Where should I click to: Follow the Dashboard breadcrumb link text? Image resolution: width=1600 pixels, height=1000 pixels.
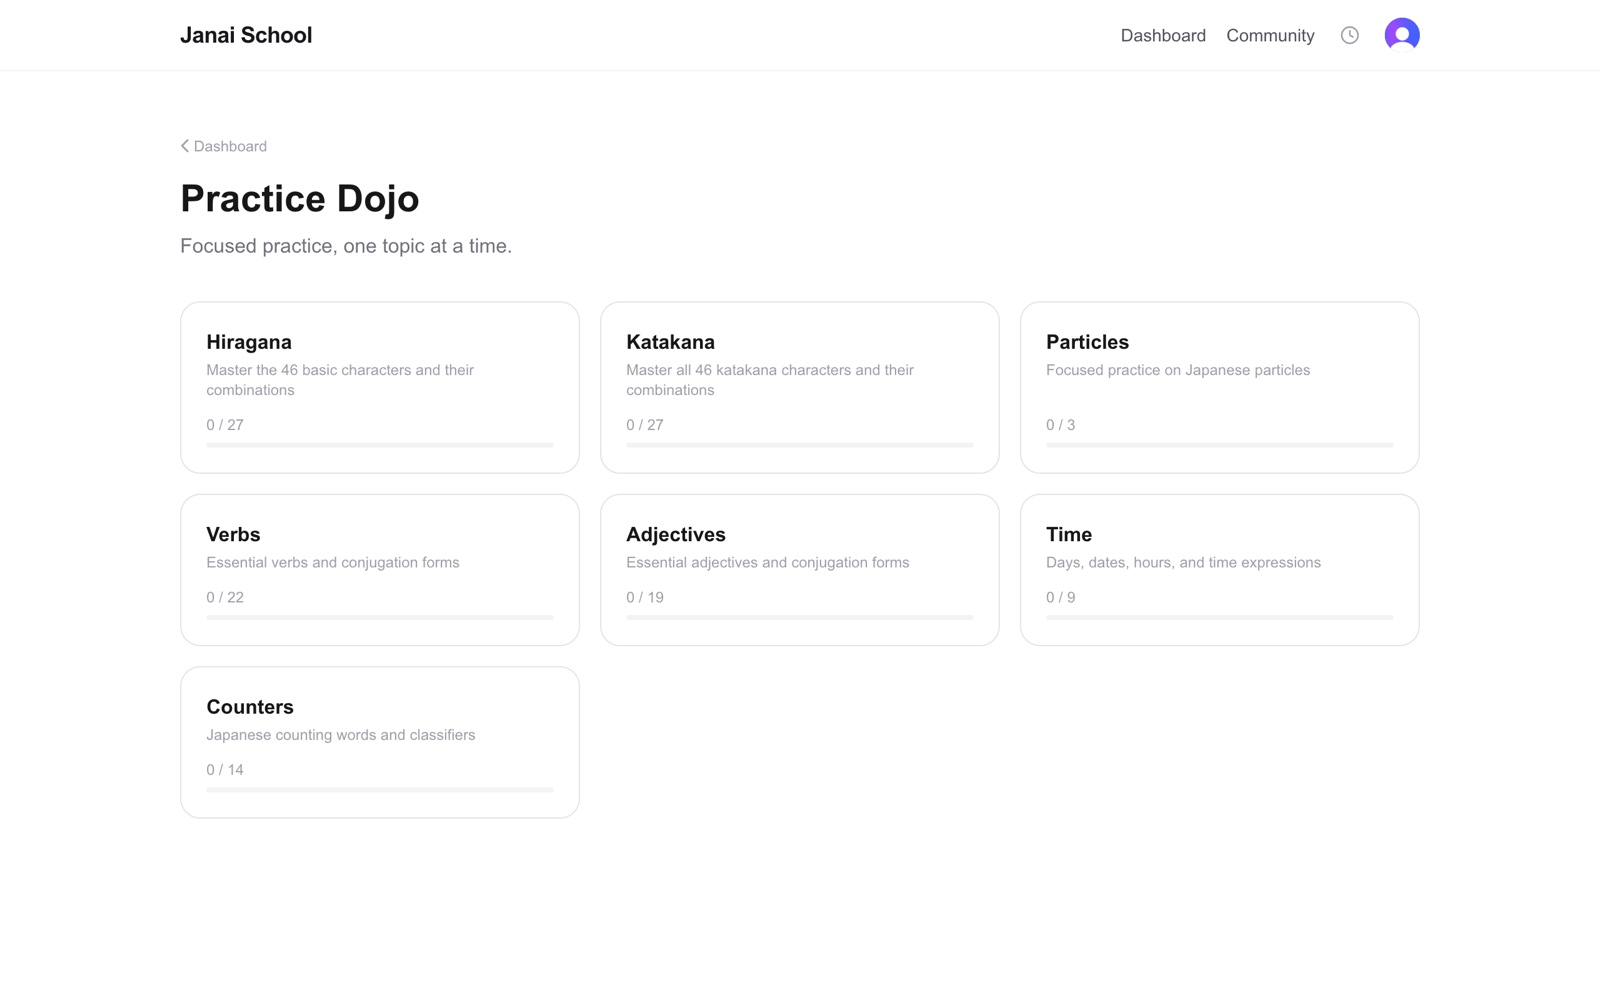tap(230, 146)
